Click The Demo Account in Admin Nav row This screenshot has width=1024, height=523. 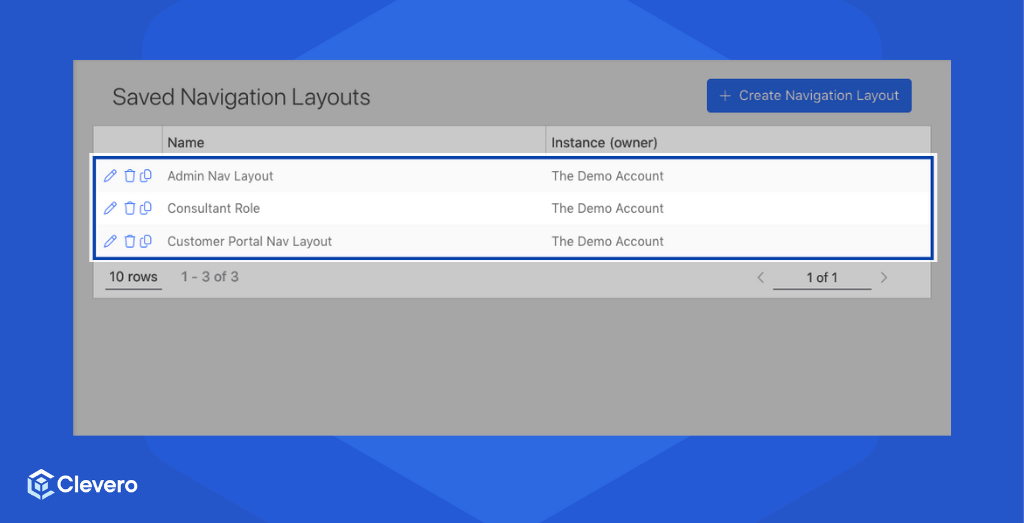pos(607,176)
